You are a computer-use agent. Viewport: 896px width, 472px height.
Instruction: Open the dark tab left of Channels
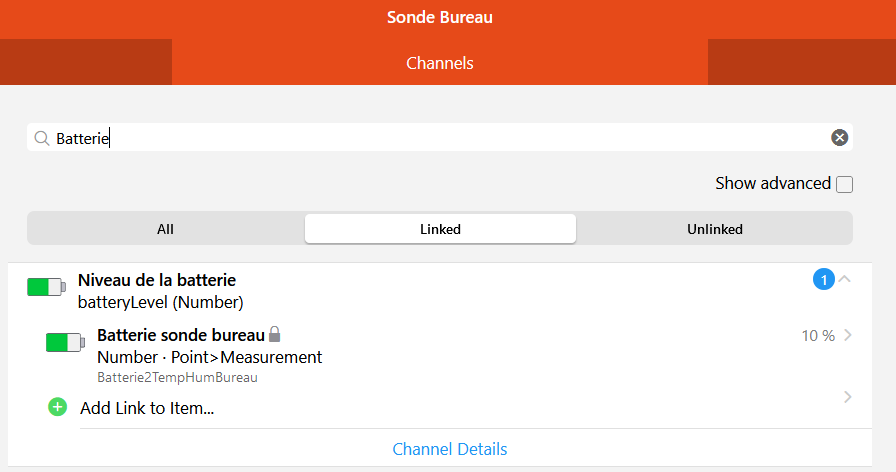tap(86, 62)
